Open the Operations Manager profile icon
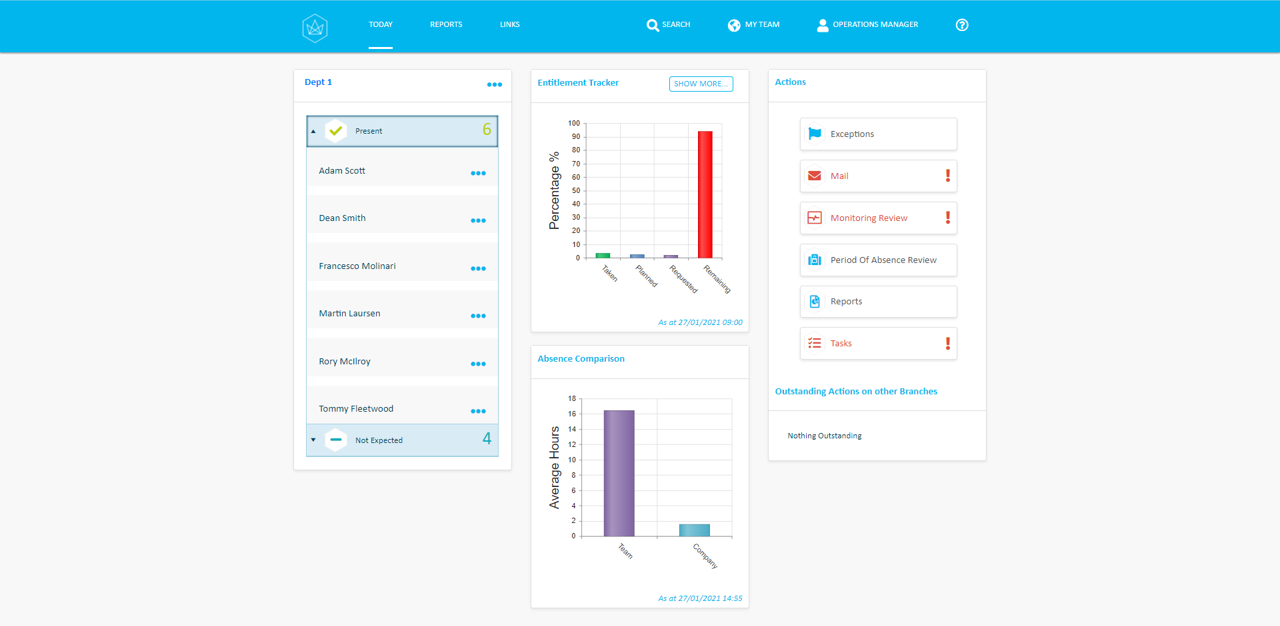Image resolution: width=1280 pixels, height=626 pixels. click(821, 24)
